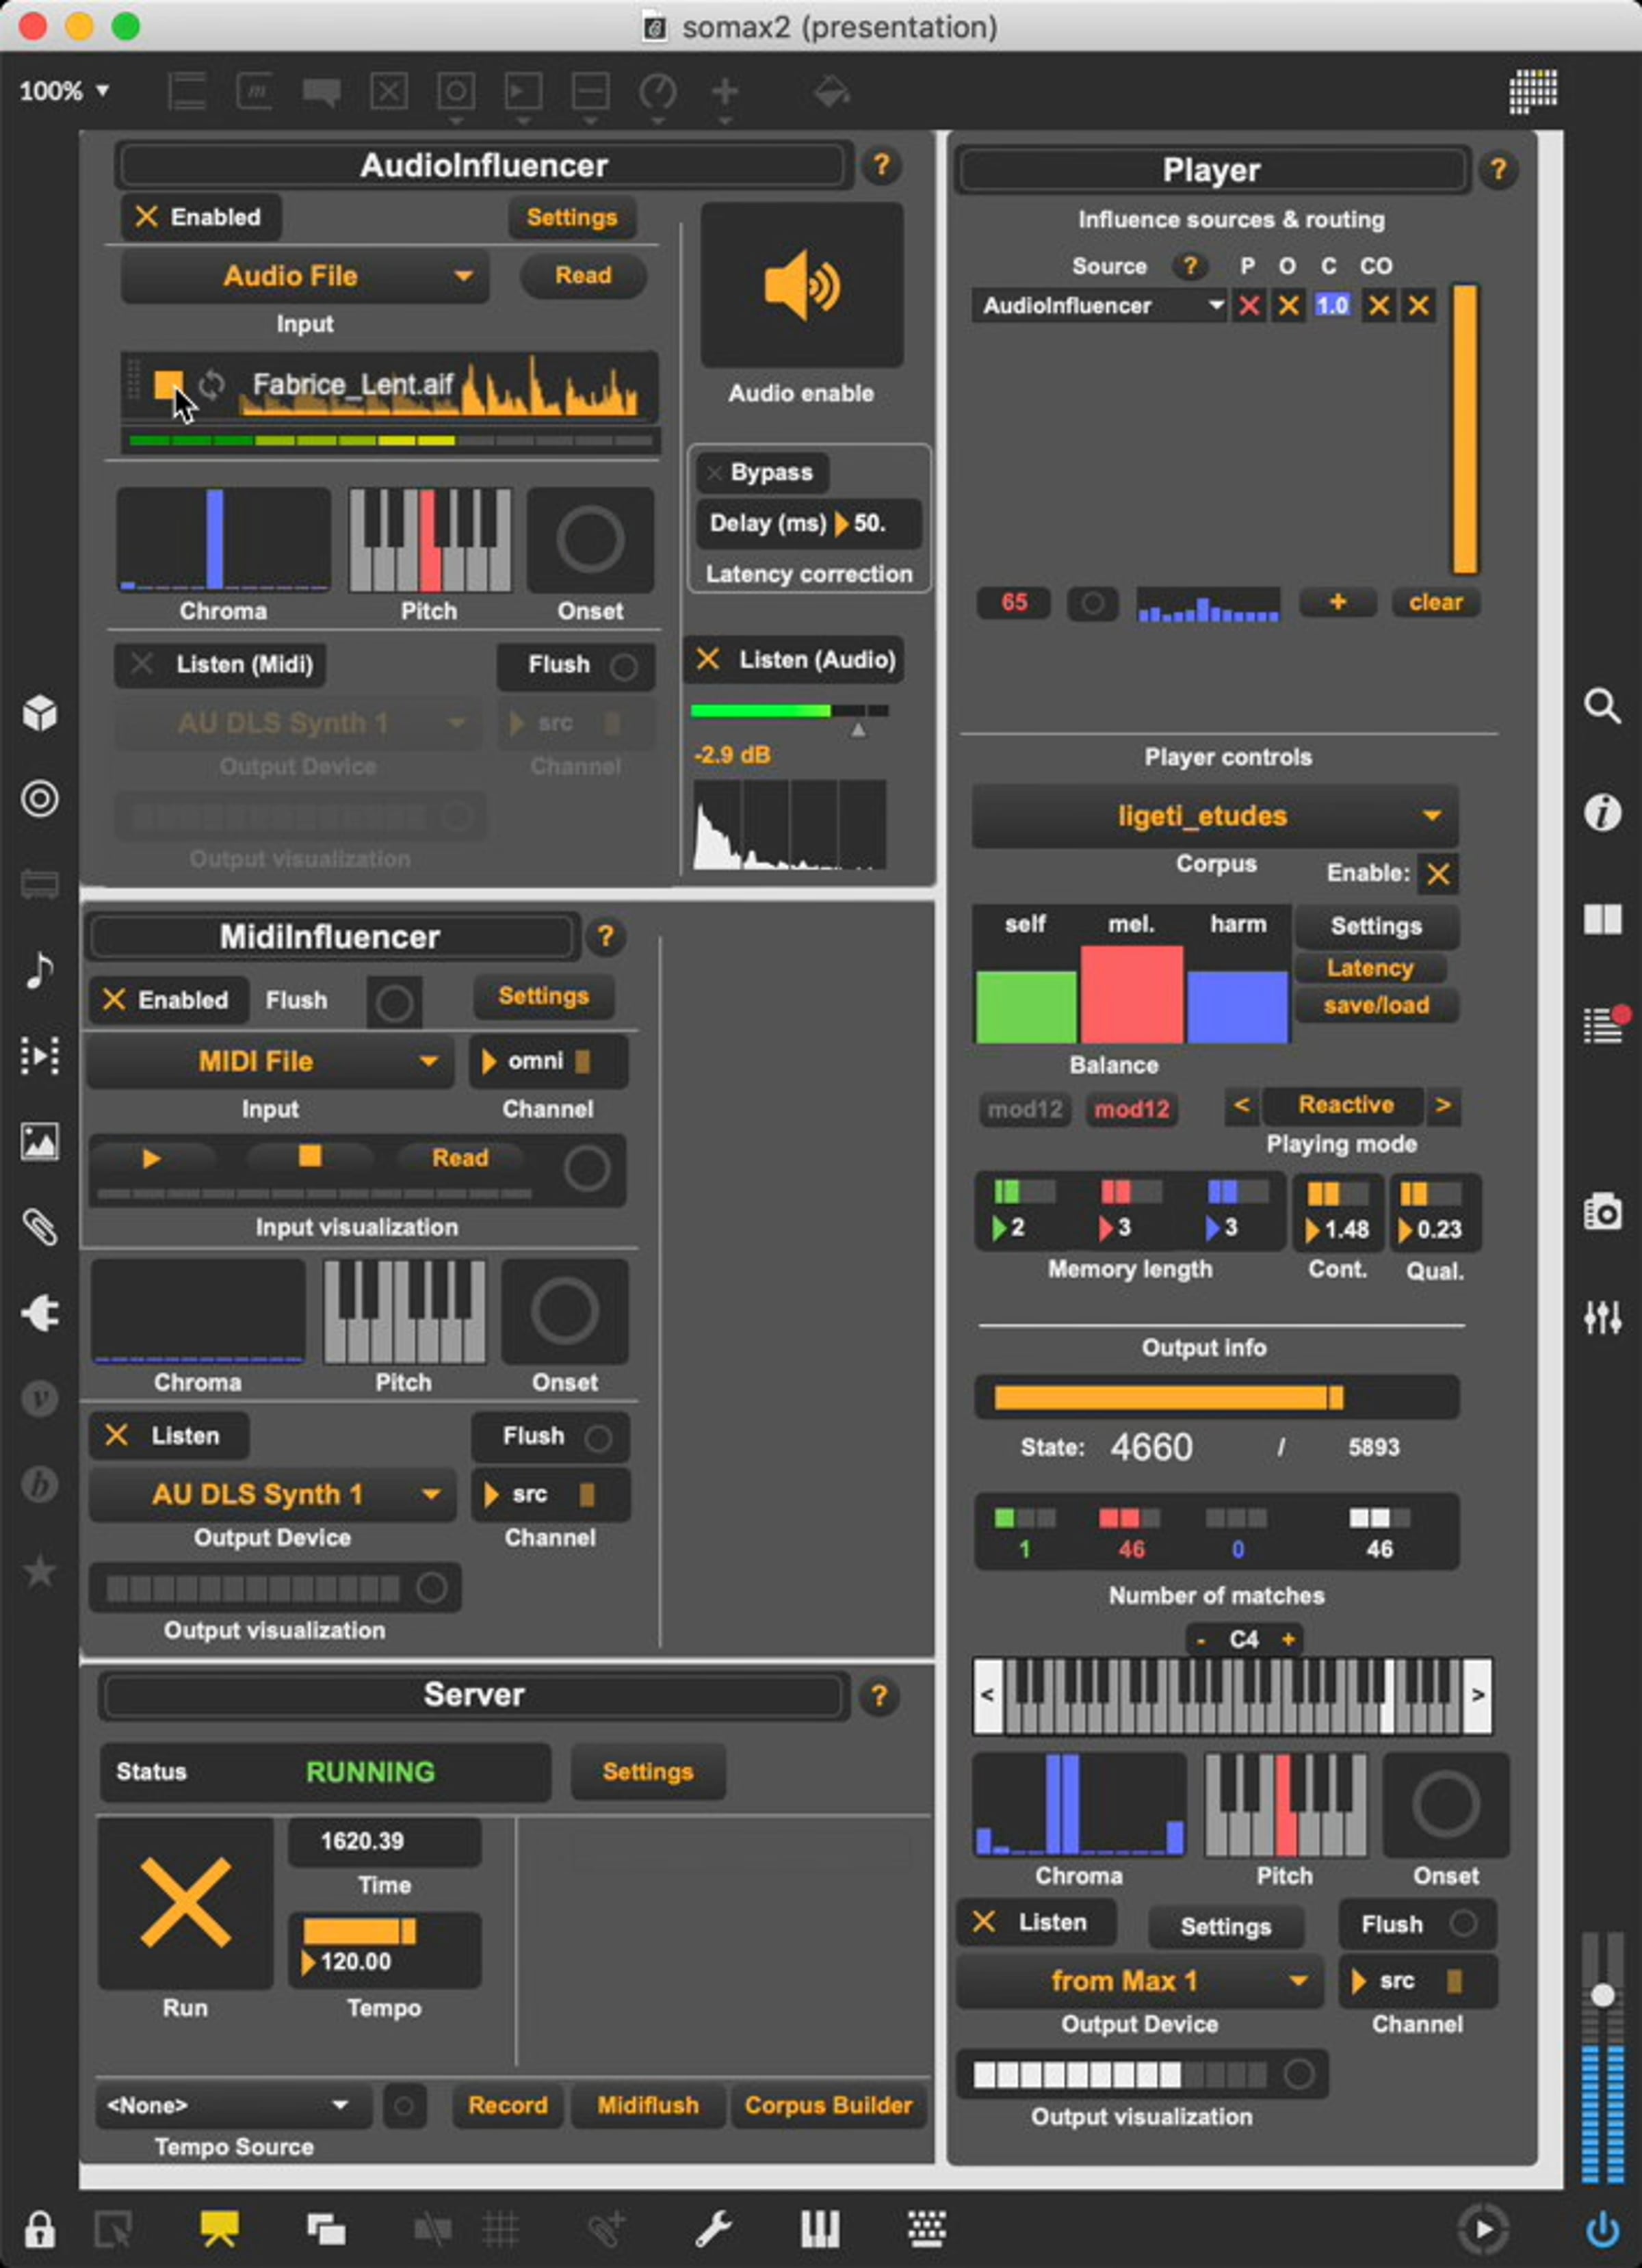The image size is (1642, 2268).
Task: Expand the Audio File input dropdown
Action: (x=304, y=276)
